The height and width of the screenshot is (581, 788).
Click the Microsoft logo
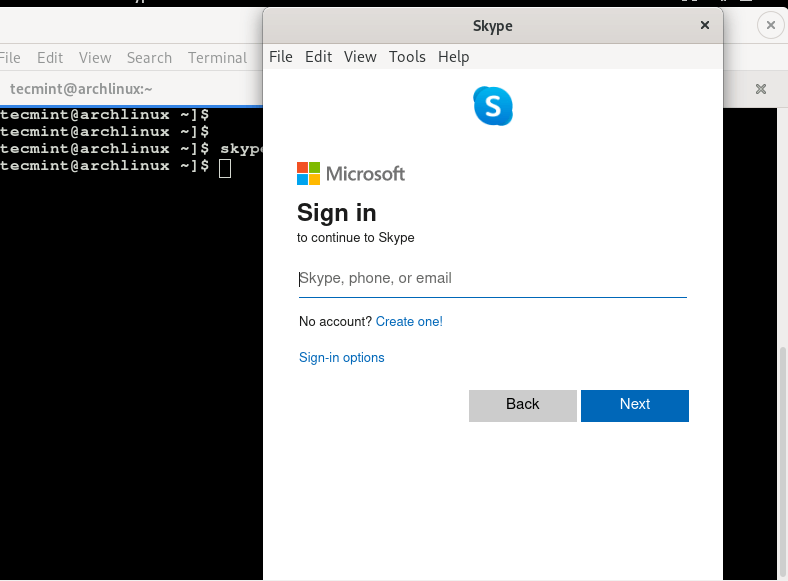[351, 173]
